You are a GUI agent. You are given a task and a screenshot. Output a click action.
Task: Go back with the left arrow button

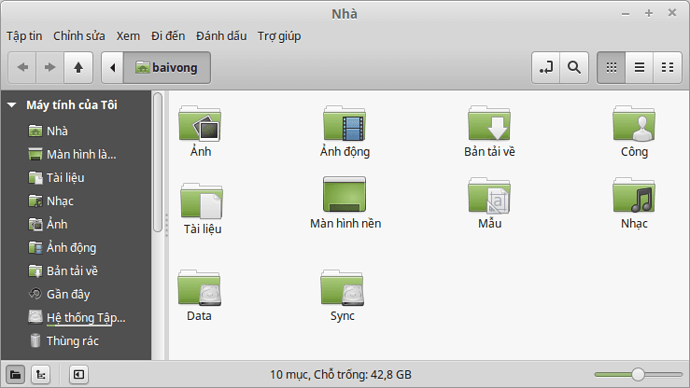coord(22,67)
